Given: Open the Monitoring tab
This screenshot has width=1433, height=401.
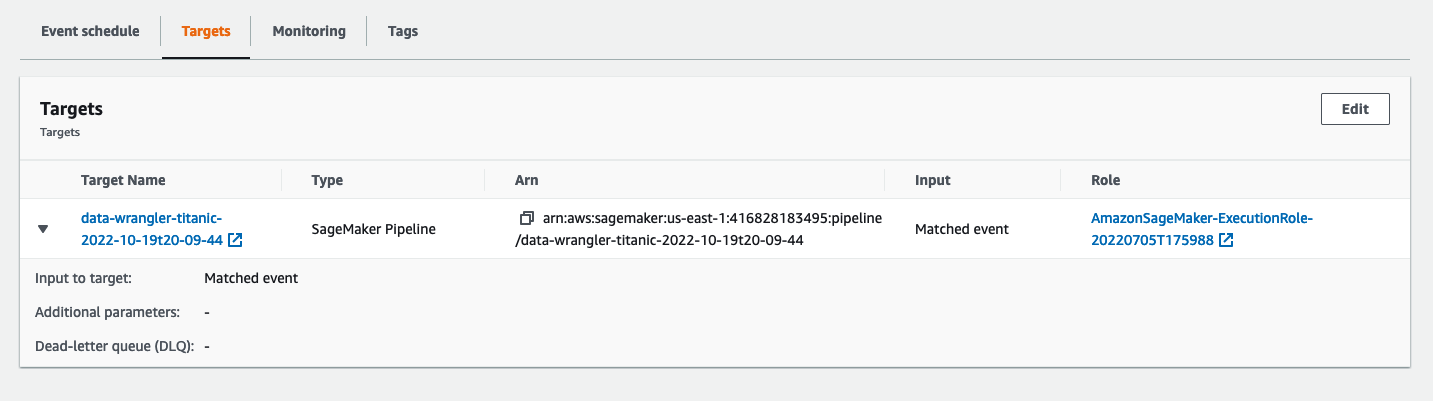Looking at the screenshot, I should click(309, 31).
